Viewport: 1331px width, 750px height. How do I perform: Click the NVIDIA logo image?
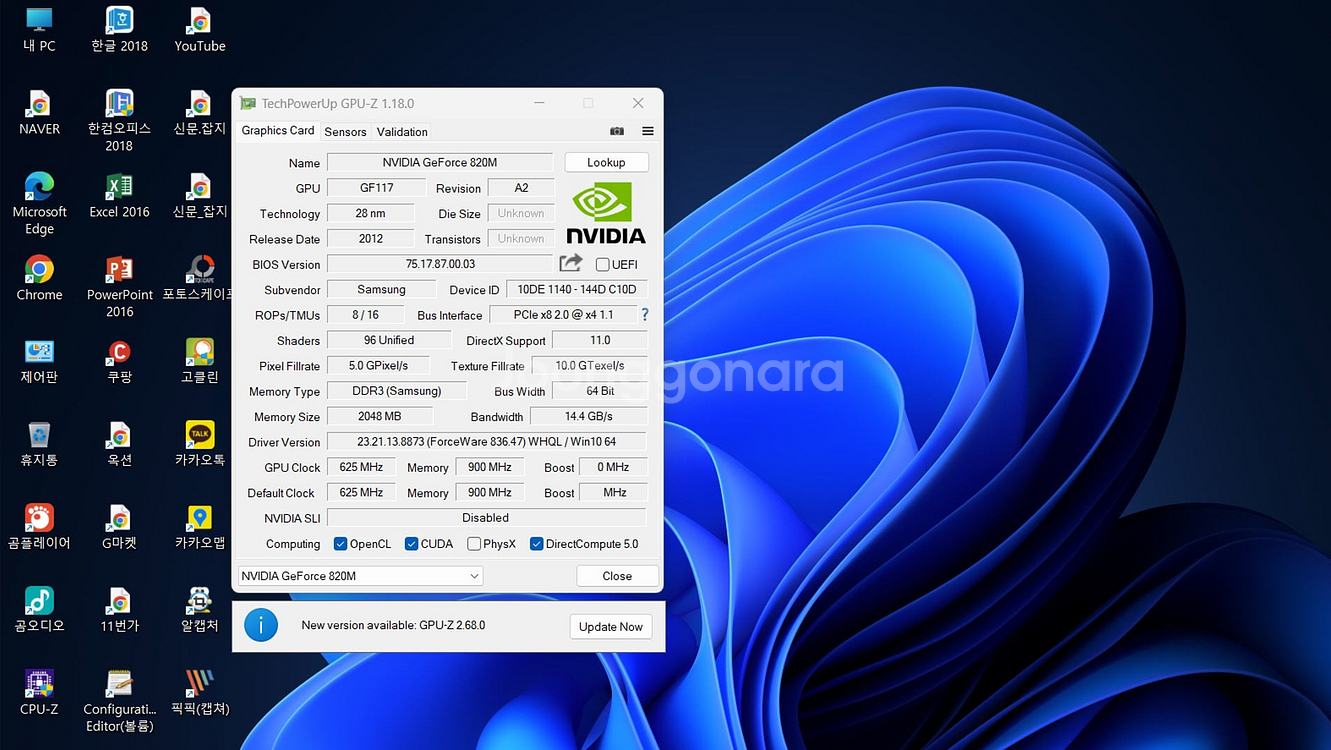[606, 213]
